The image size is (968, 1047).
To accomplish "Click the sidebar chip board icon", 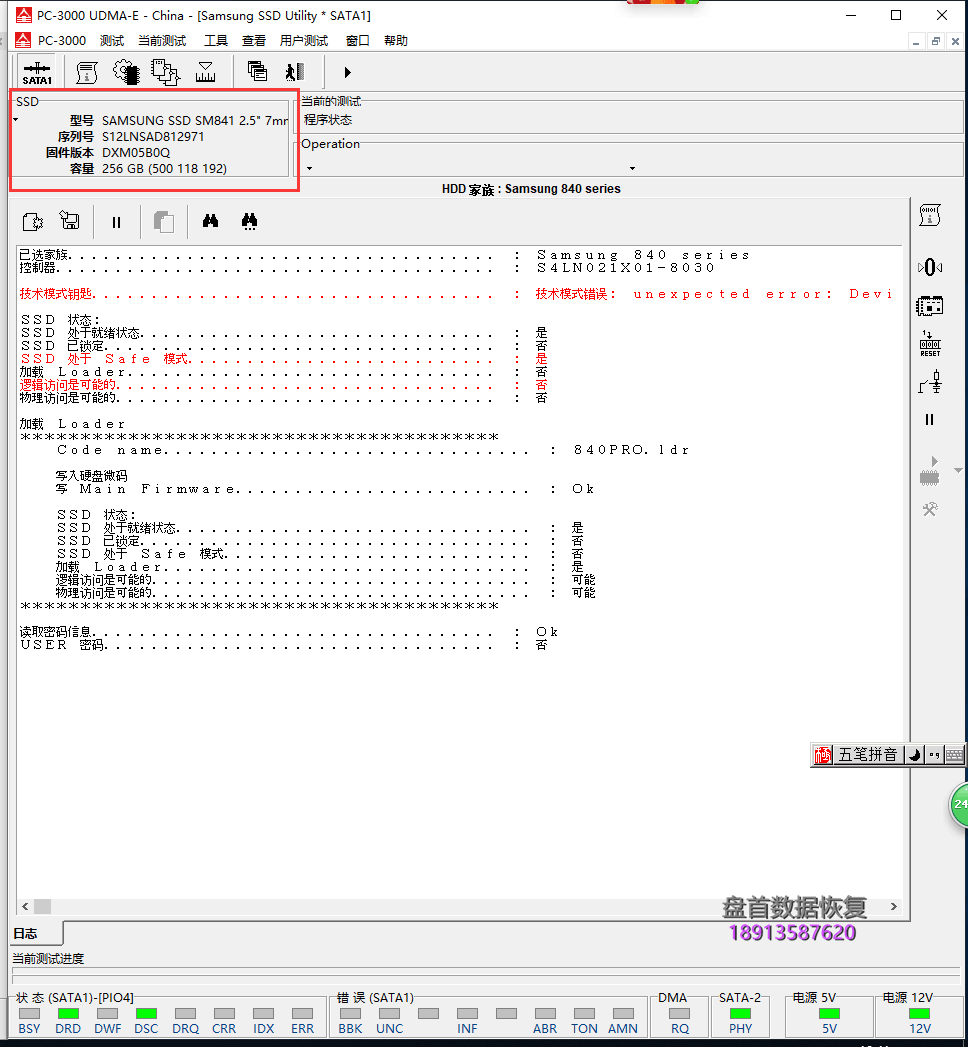I will [929, 306].
